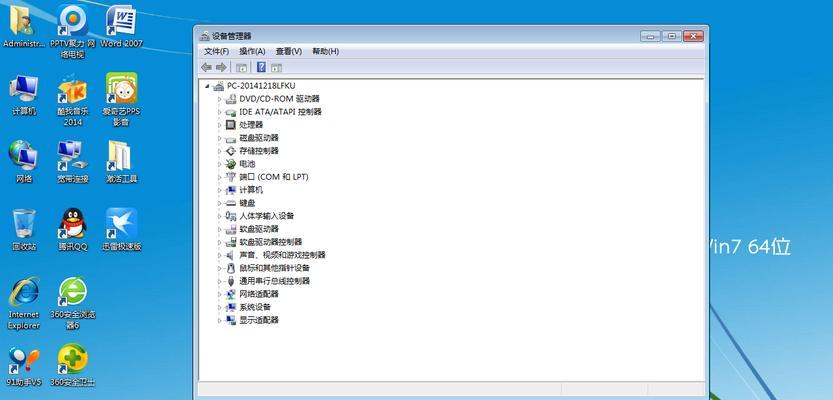833x400 pixels.
Task: Click the action pane toolbar icon right of Help
Action: 276,67
